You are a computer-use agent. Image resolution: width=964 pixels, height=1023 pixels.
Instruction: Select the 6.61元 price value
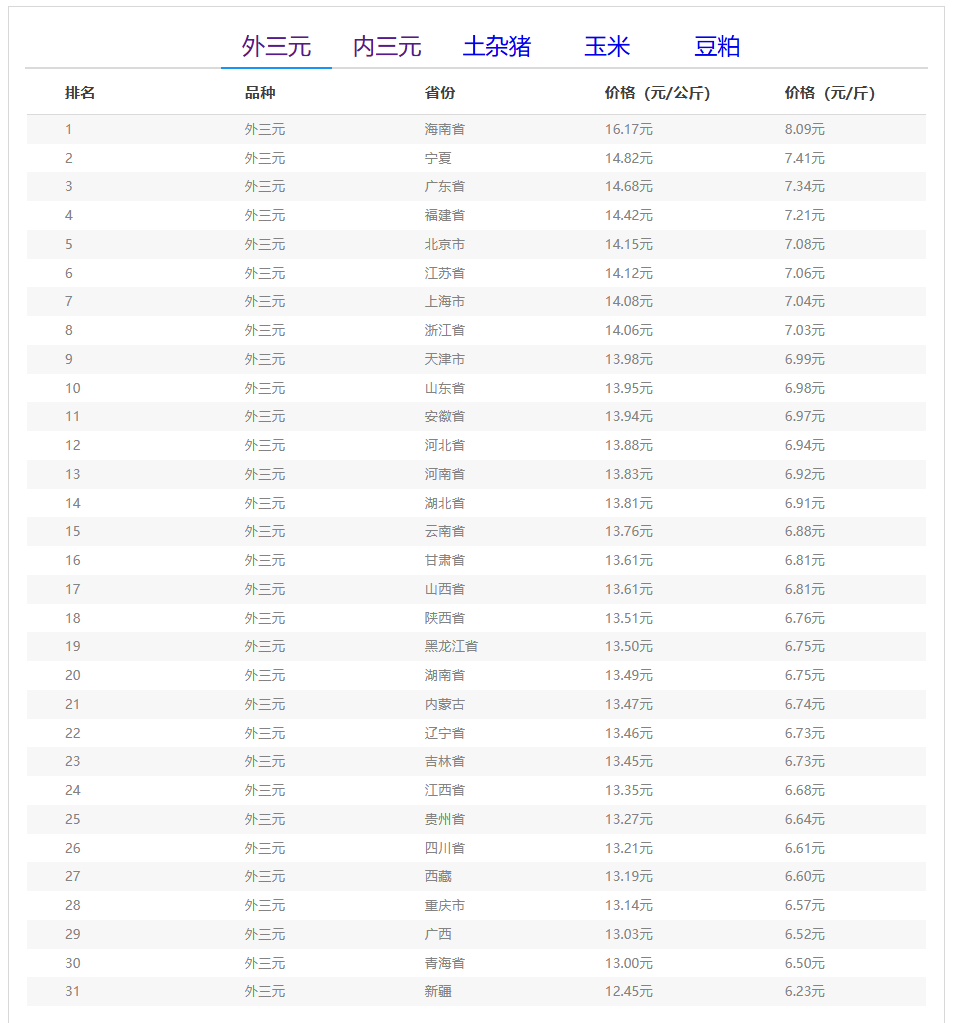(805, 847)
